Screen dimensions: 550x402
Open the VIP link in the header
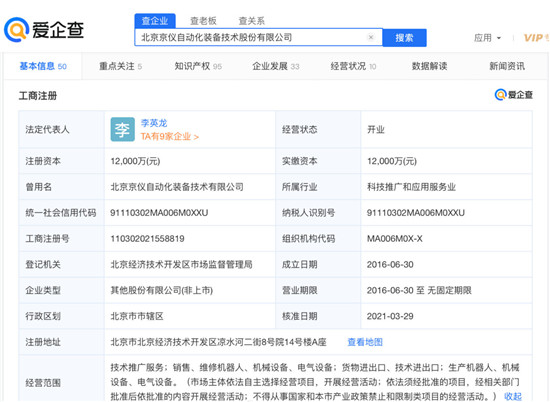pos(536,38)
